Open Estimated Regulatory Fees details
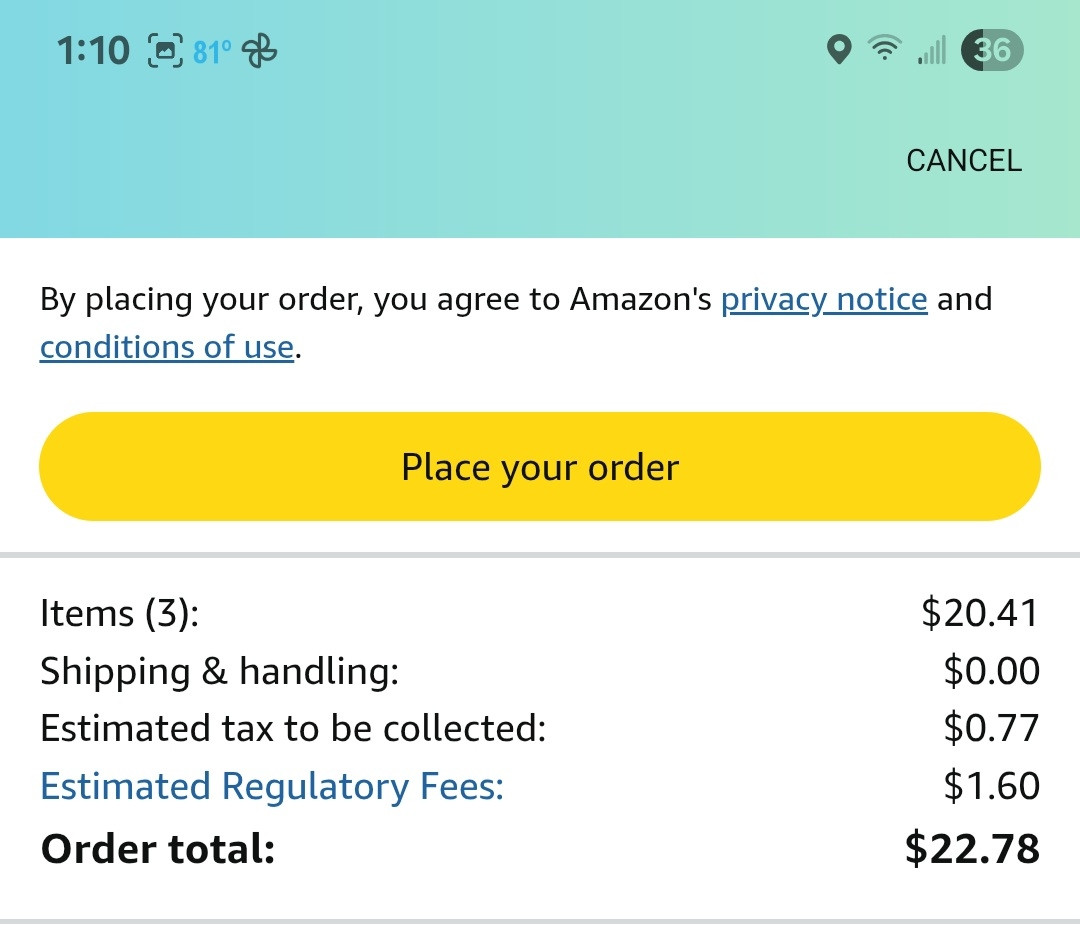 [272, 786]
